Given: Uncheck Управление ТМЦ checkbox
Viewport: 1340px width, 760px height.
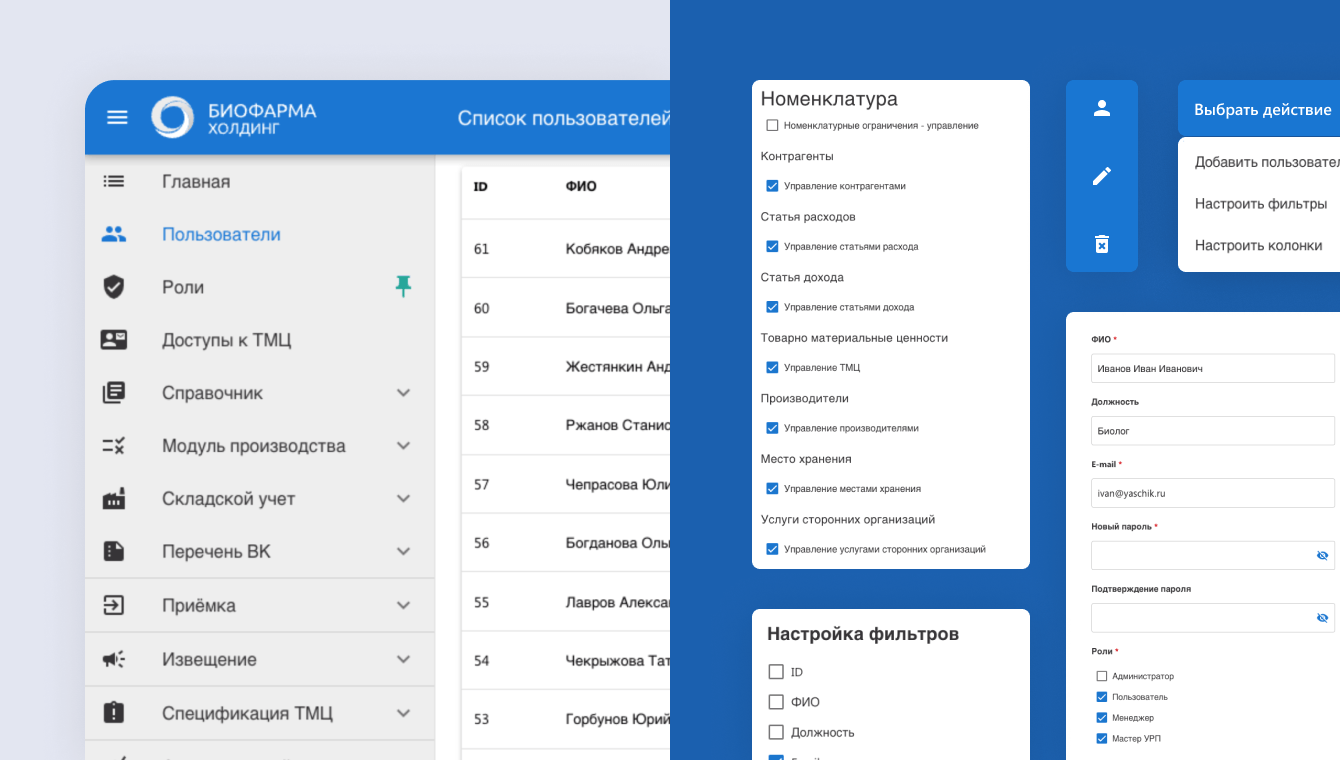Looking at the screenshot, I should [x=772, y=367].
